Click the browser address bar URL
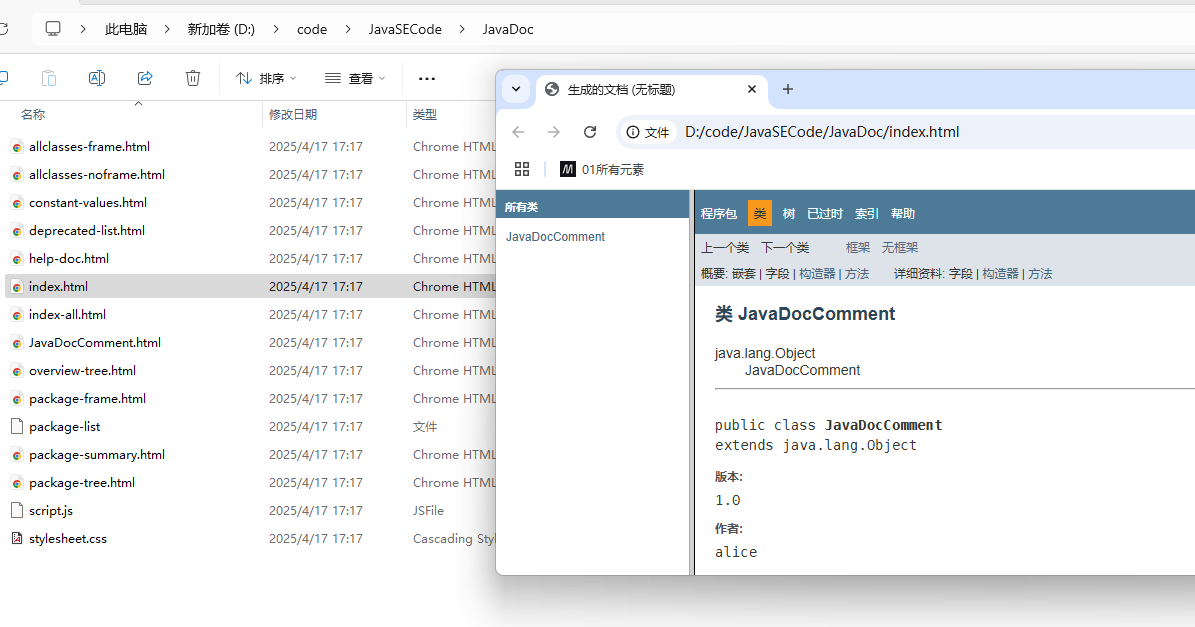The image size is (1195, 627). pyautogui.click(x=822, y=132)
